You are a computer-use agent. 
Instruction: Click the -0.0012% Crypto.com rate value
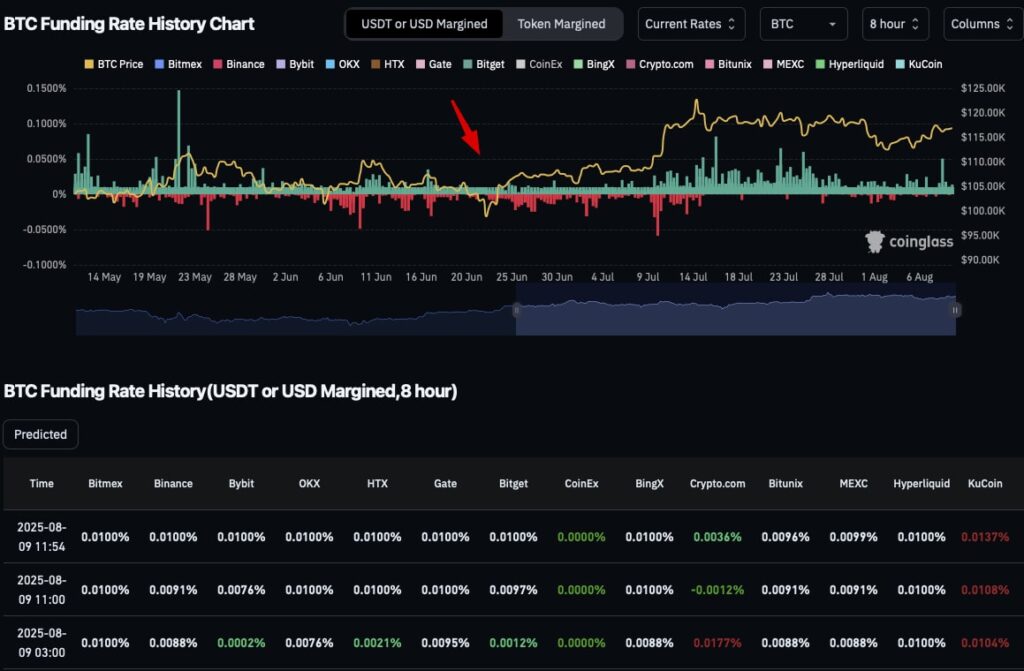click(x=717, y=590)
